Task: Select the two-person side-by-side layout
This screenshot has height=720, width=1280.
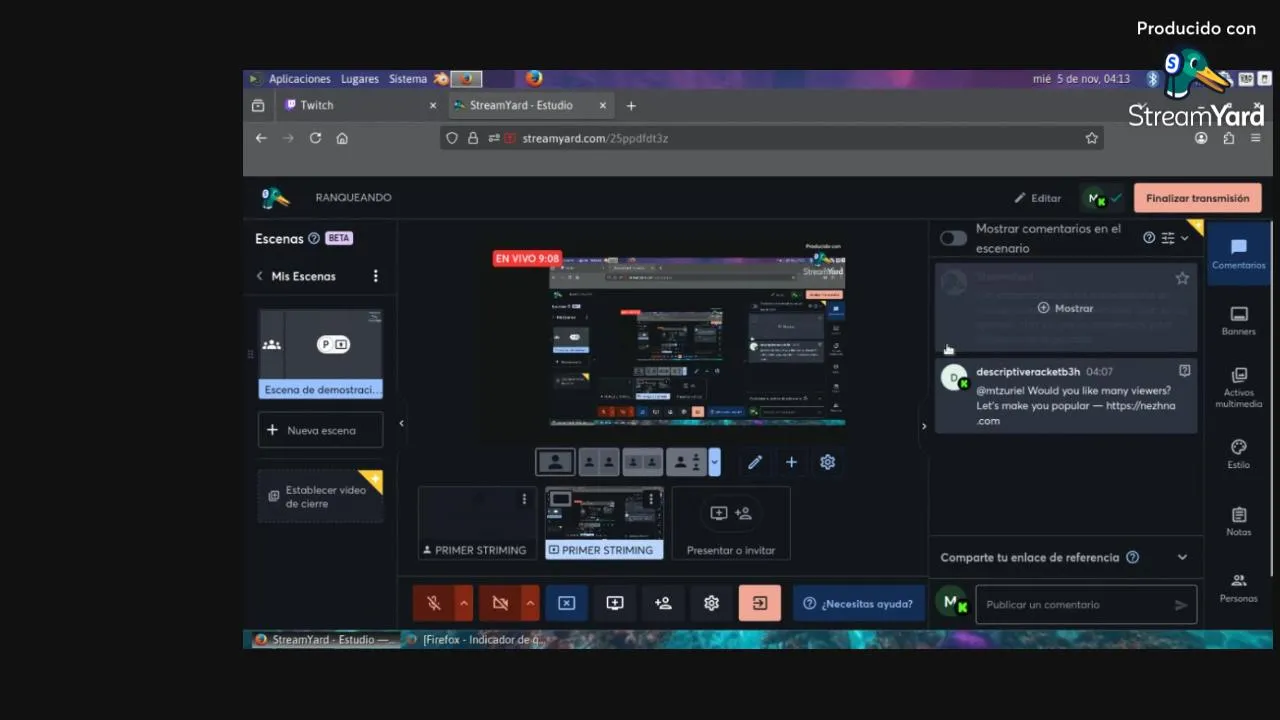Action: point(599,462)
